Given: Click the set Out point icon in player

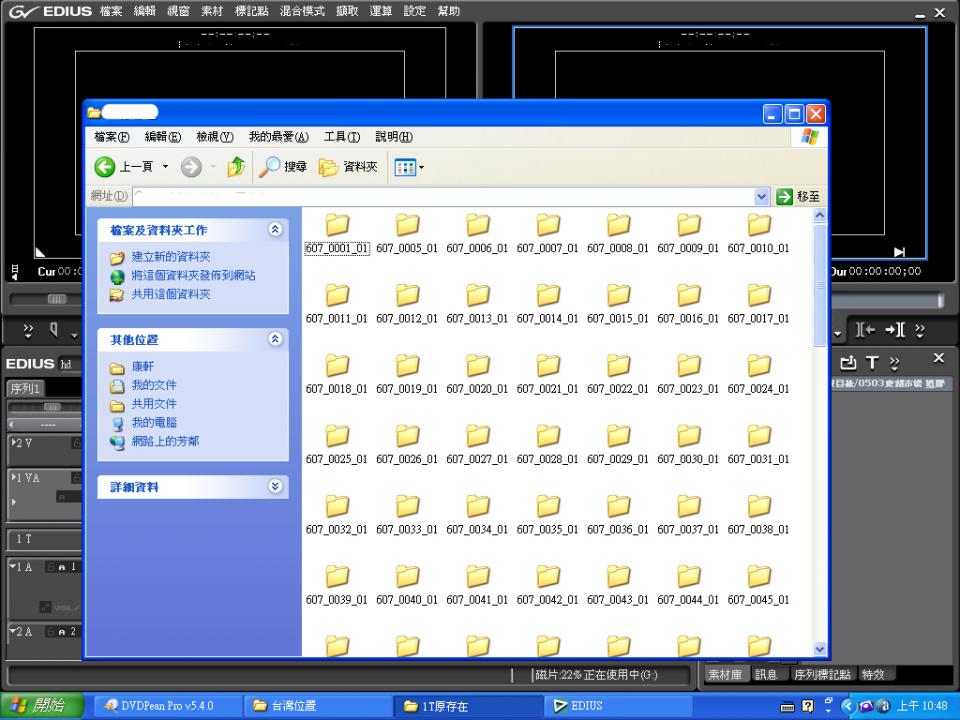Looking at the screenshot, I should (895, 331).
